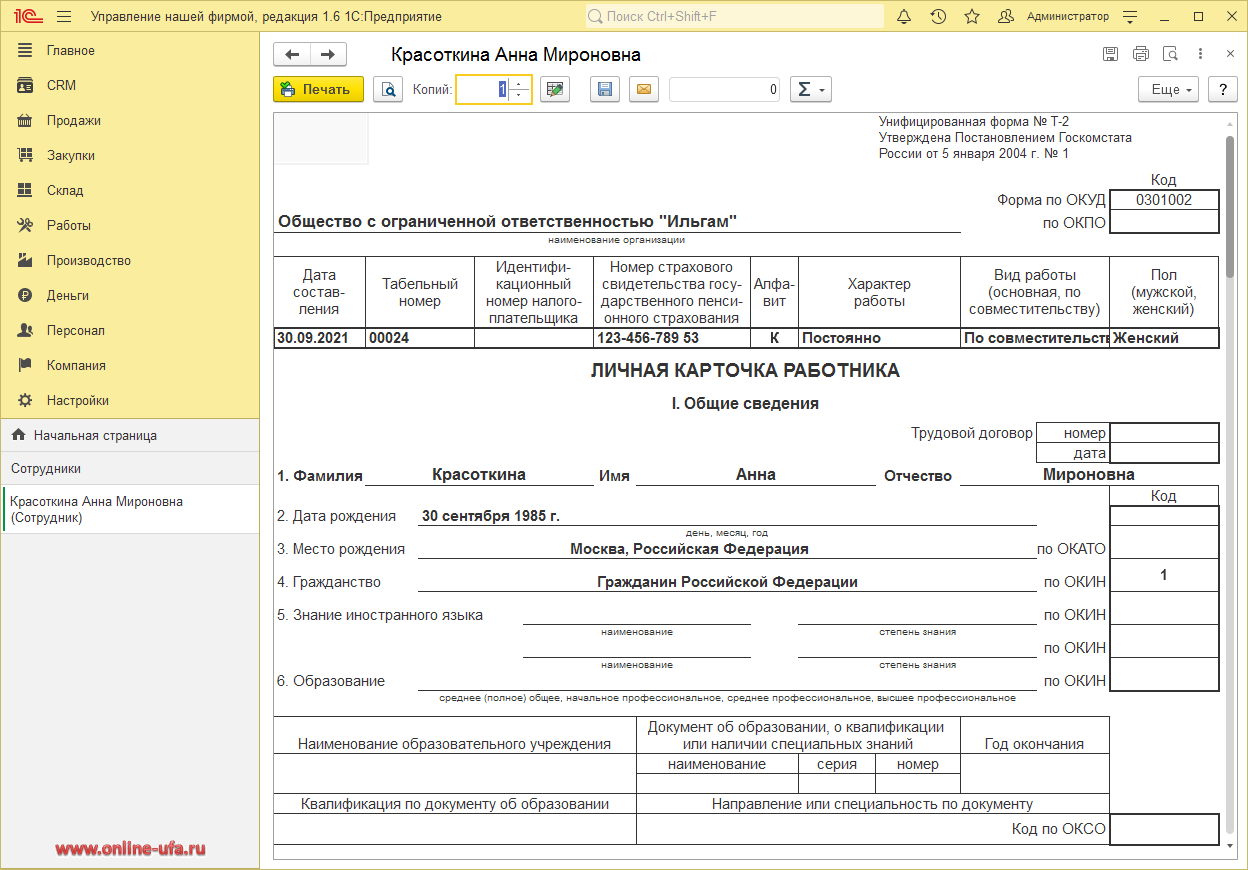Image resolution: width=1248 pixels, height=870 pixels.
Task: Open the Главное section
Action: (x=130, y=50)
